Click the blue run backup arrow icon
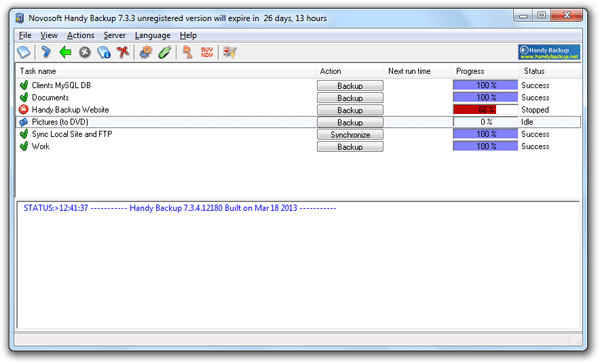600x364 pixels. pyautogui.click(x=46, y=52)
